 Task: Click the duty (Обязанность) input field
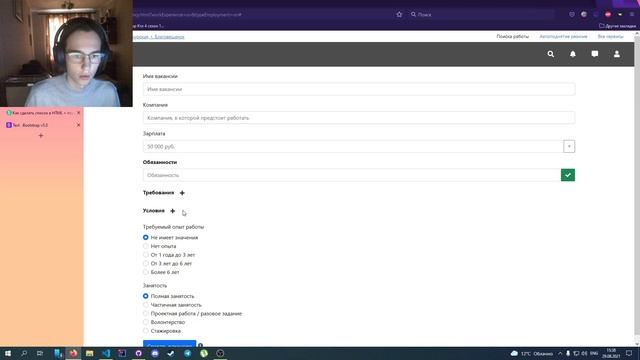point(352,175)
